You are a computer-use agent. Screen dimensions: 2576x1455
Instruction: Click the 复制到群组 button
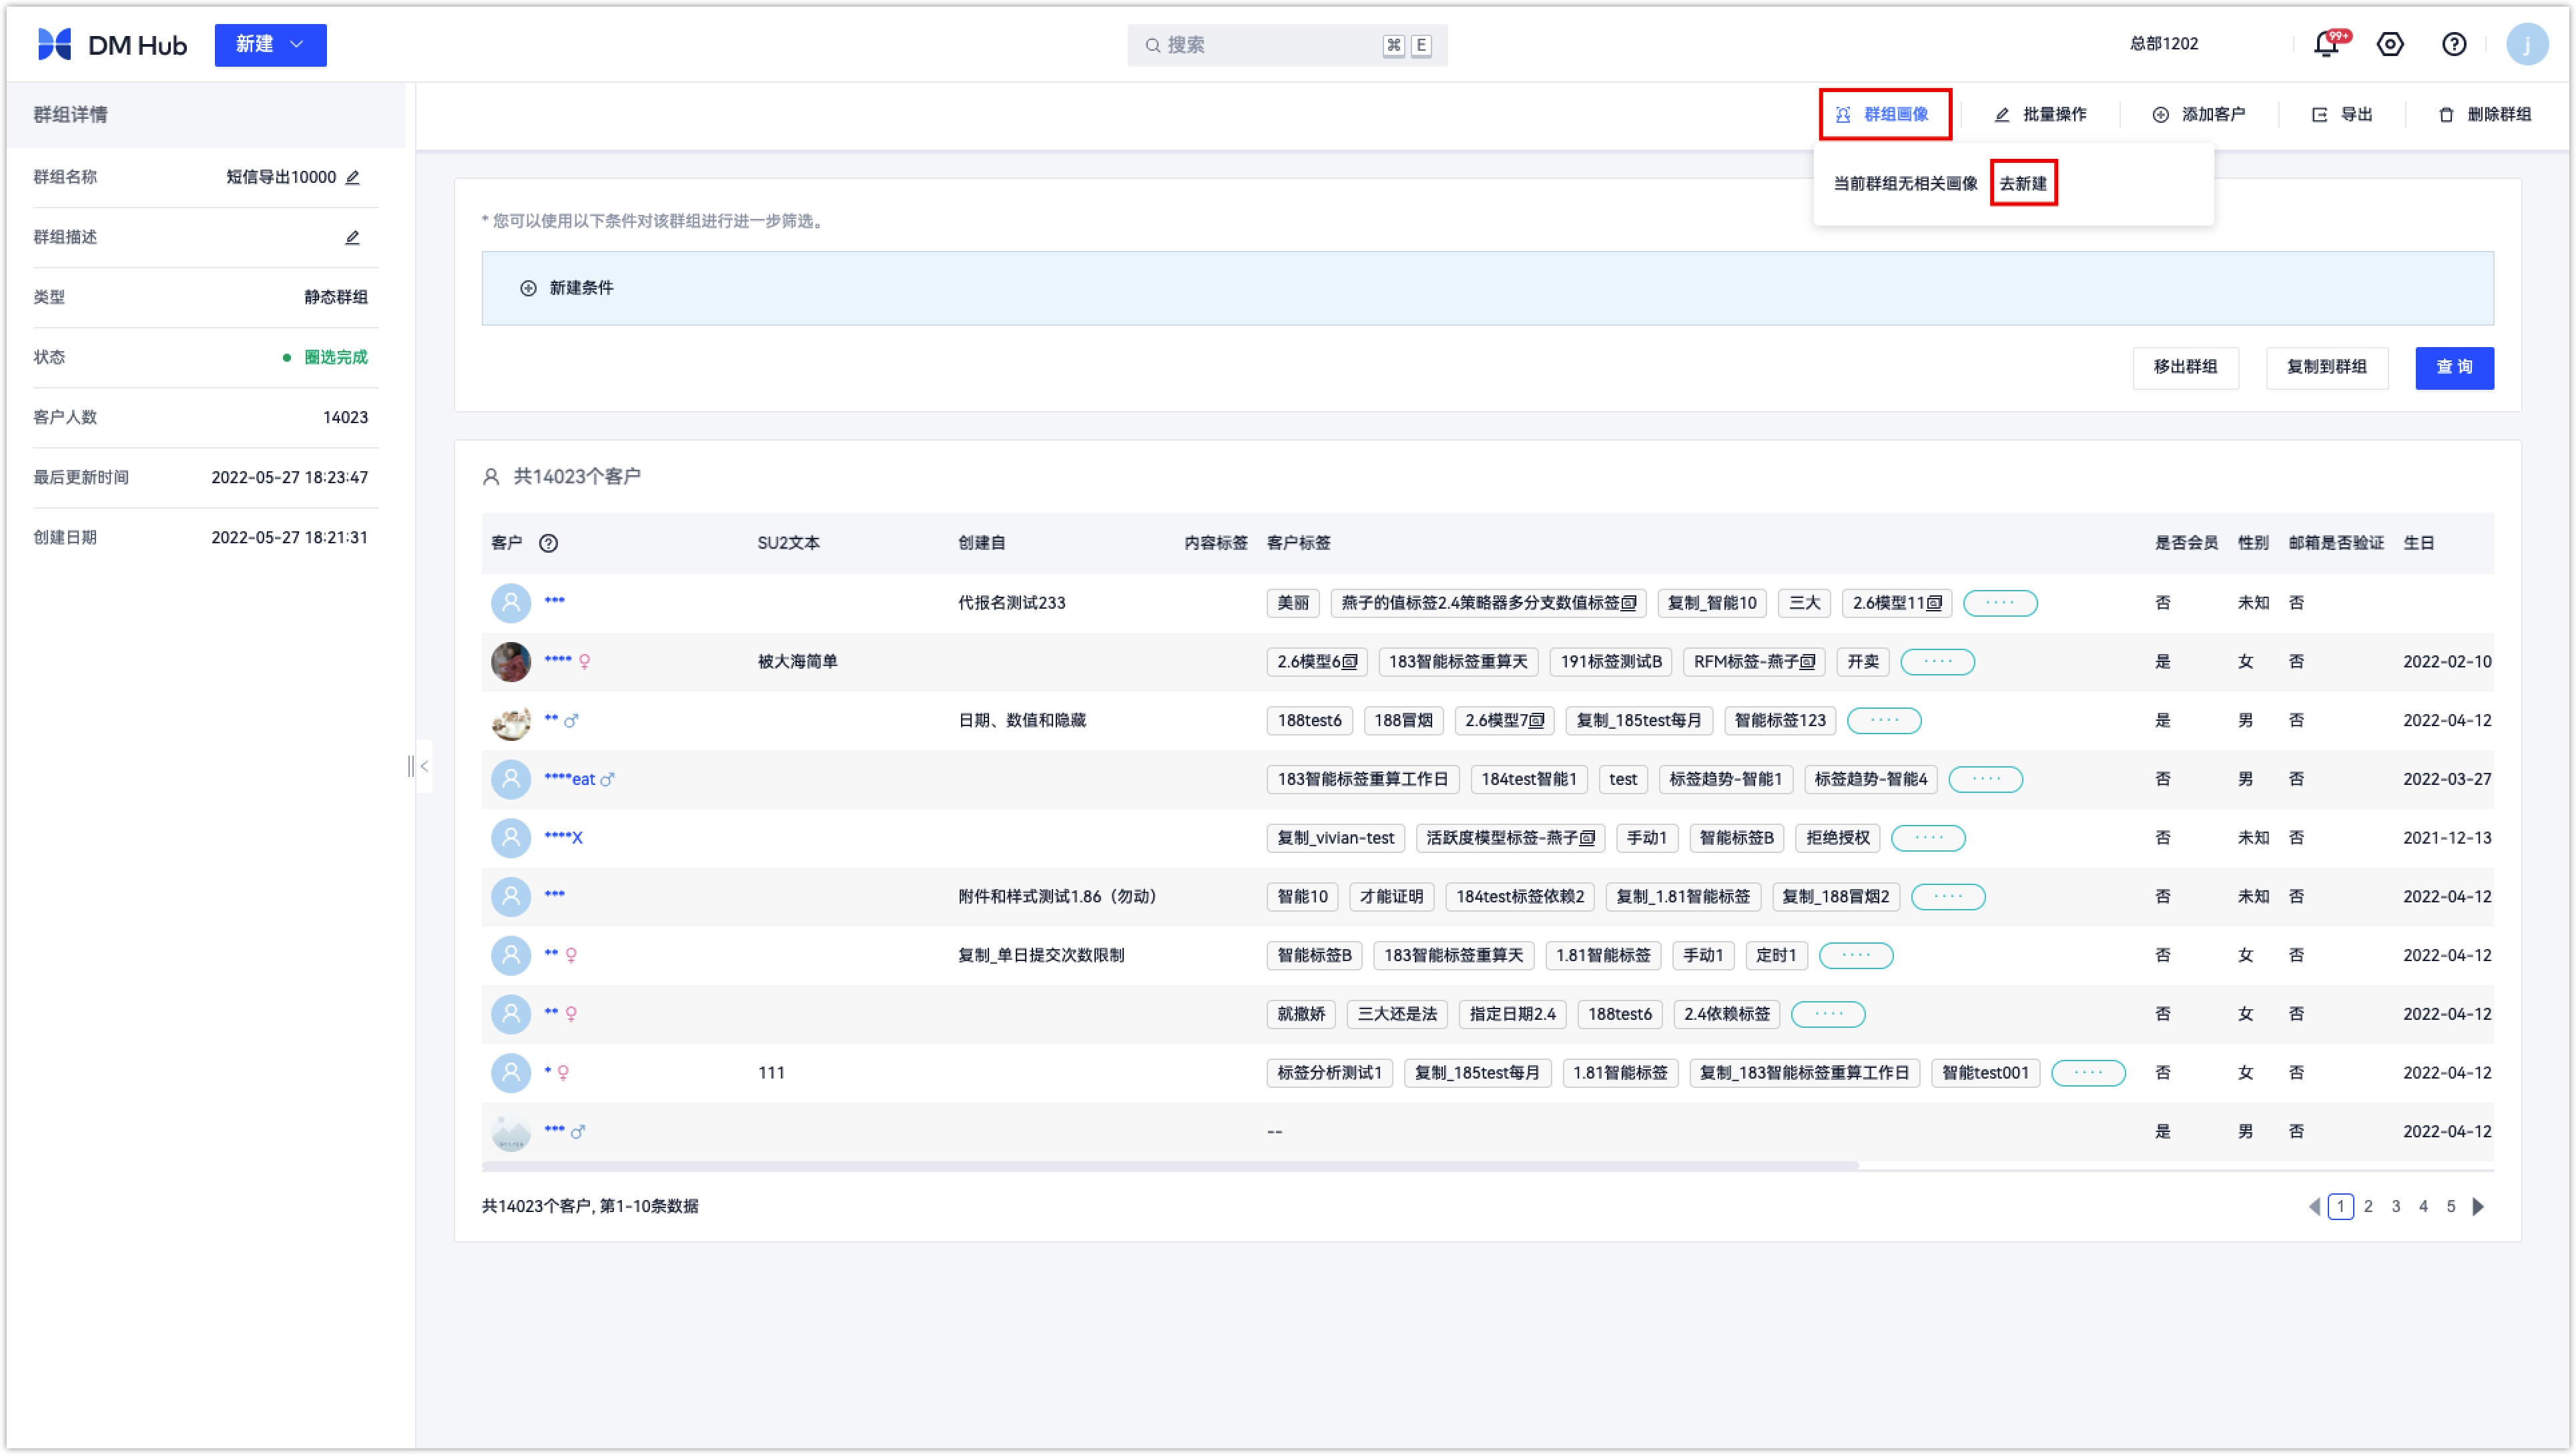2326,368
